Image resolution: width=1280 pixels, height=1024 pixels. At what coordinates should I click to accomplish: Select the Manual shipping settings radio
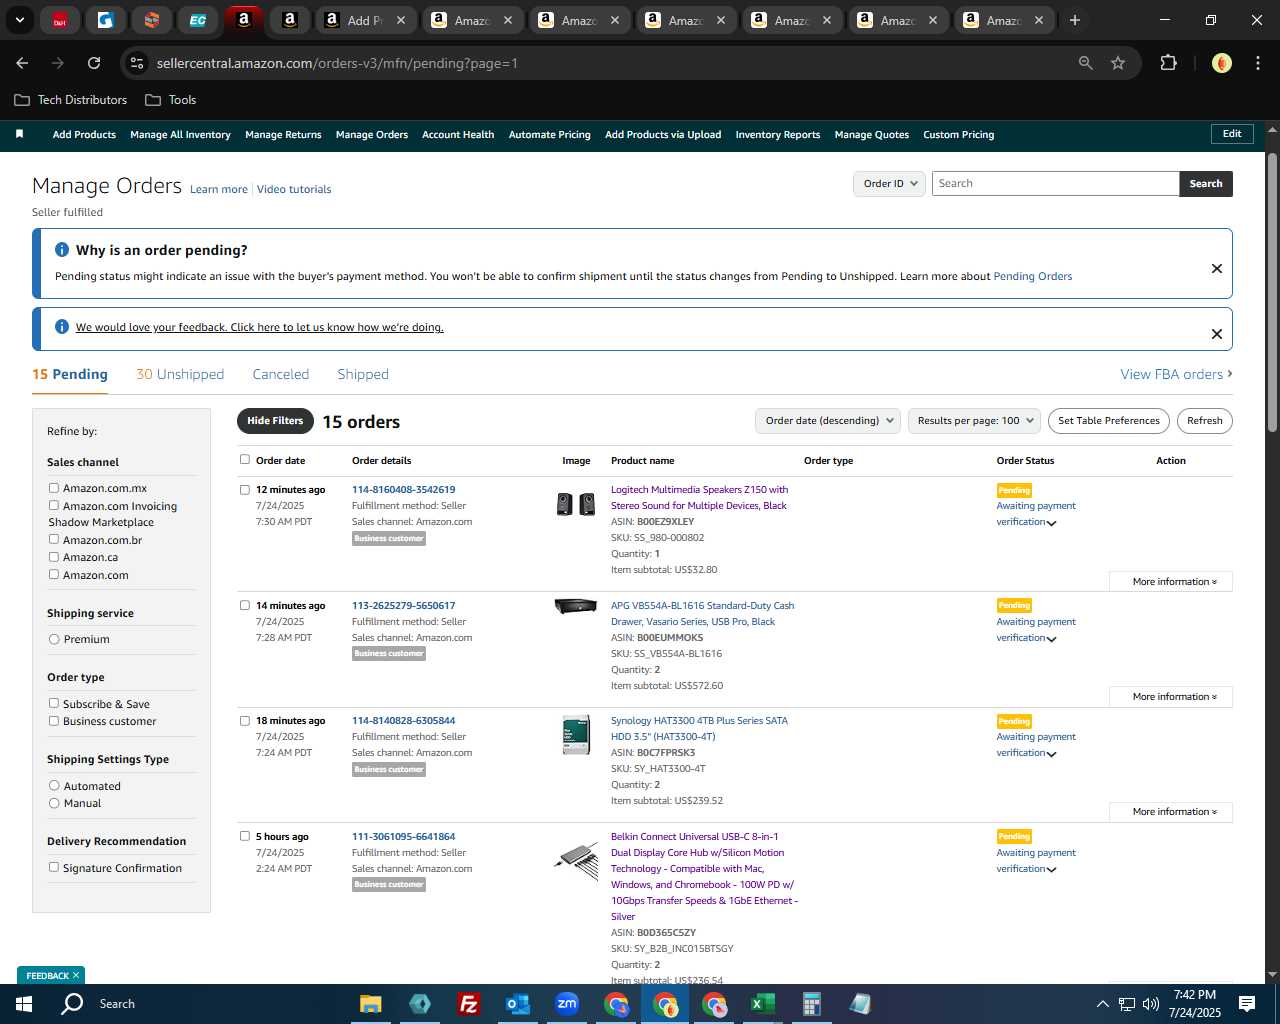tap(54, 803)
